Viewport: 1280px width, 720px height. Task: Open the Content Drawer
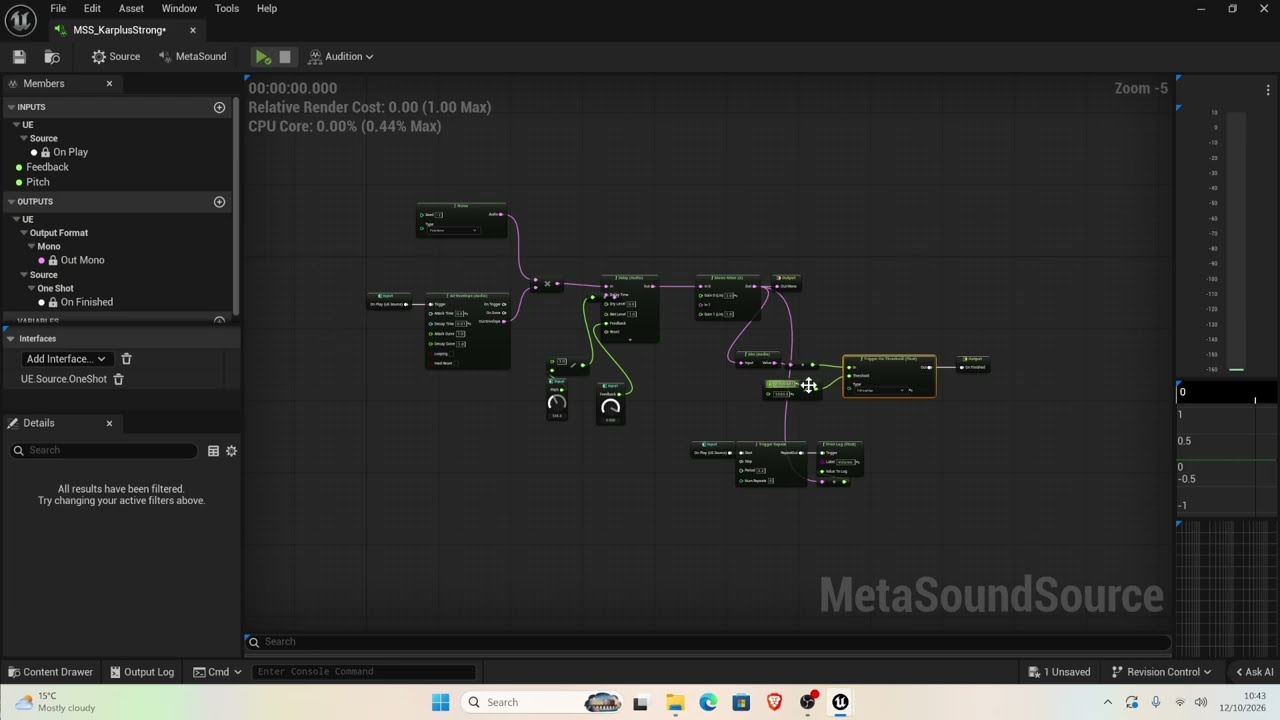[50, 672]
